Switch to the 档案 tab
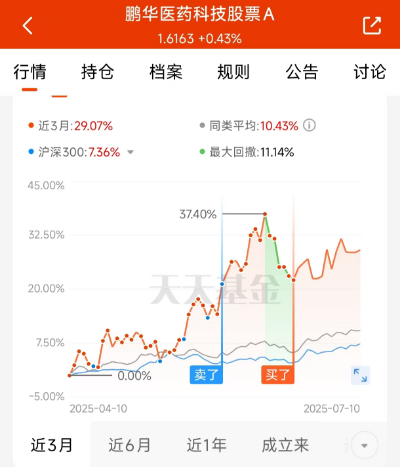The image size is (402, 472). 166,72
